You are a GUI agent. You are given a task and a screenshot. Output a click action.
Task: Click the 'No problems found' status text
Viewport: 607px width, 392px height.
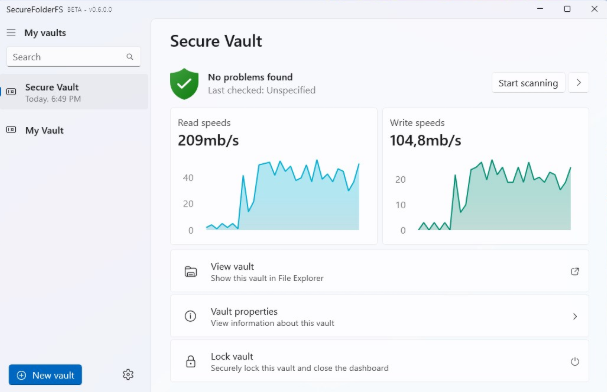click(250, 77)
